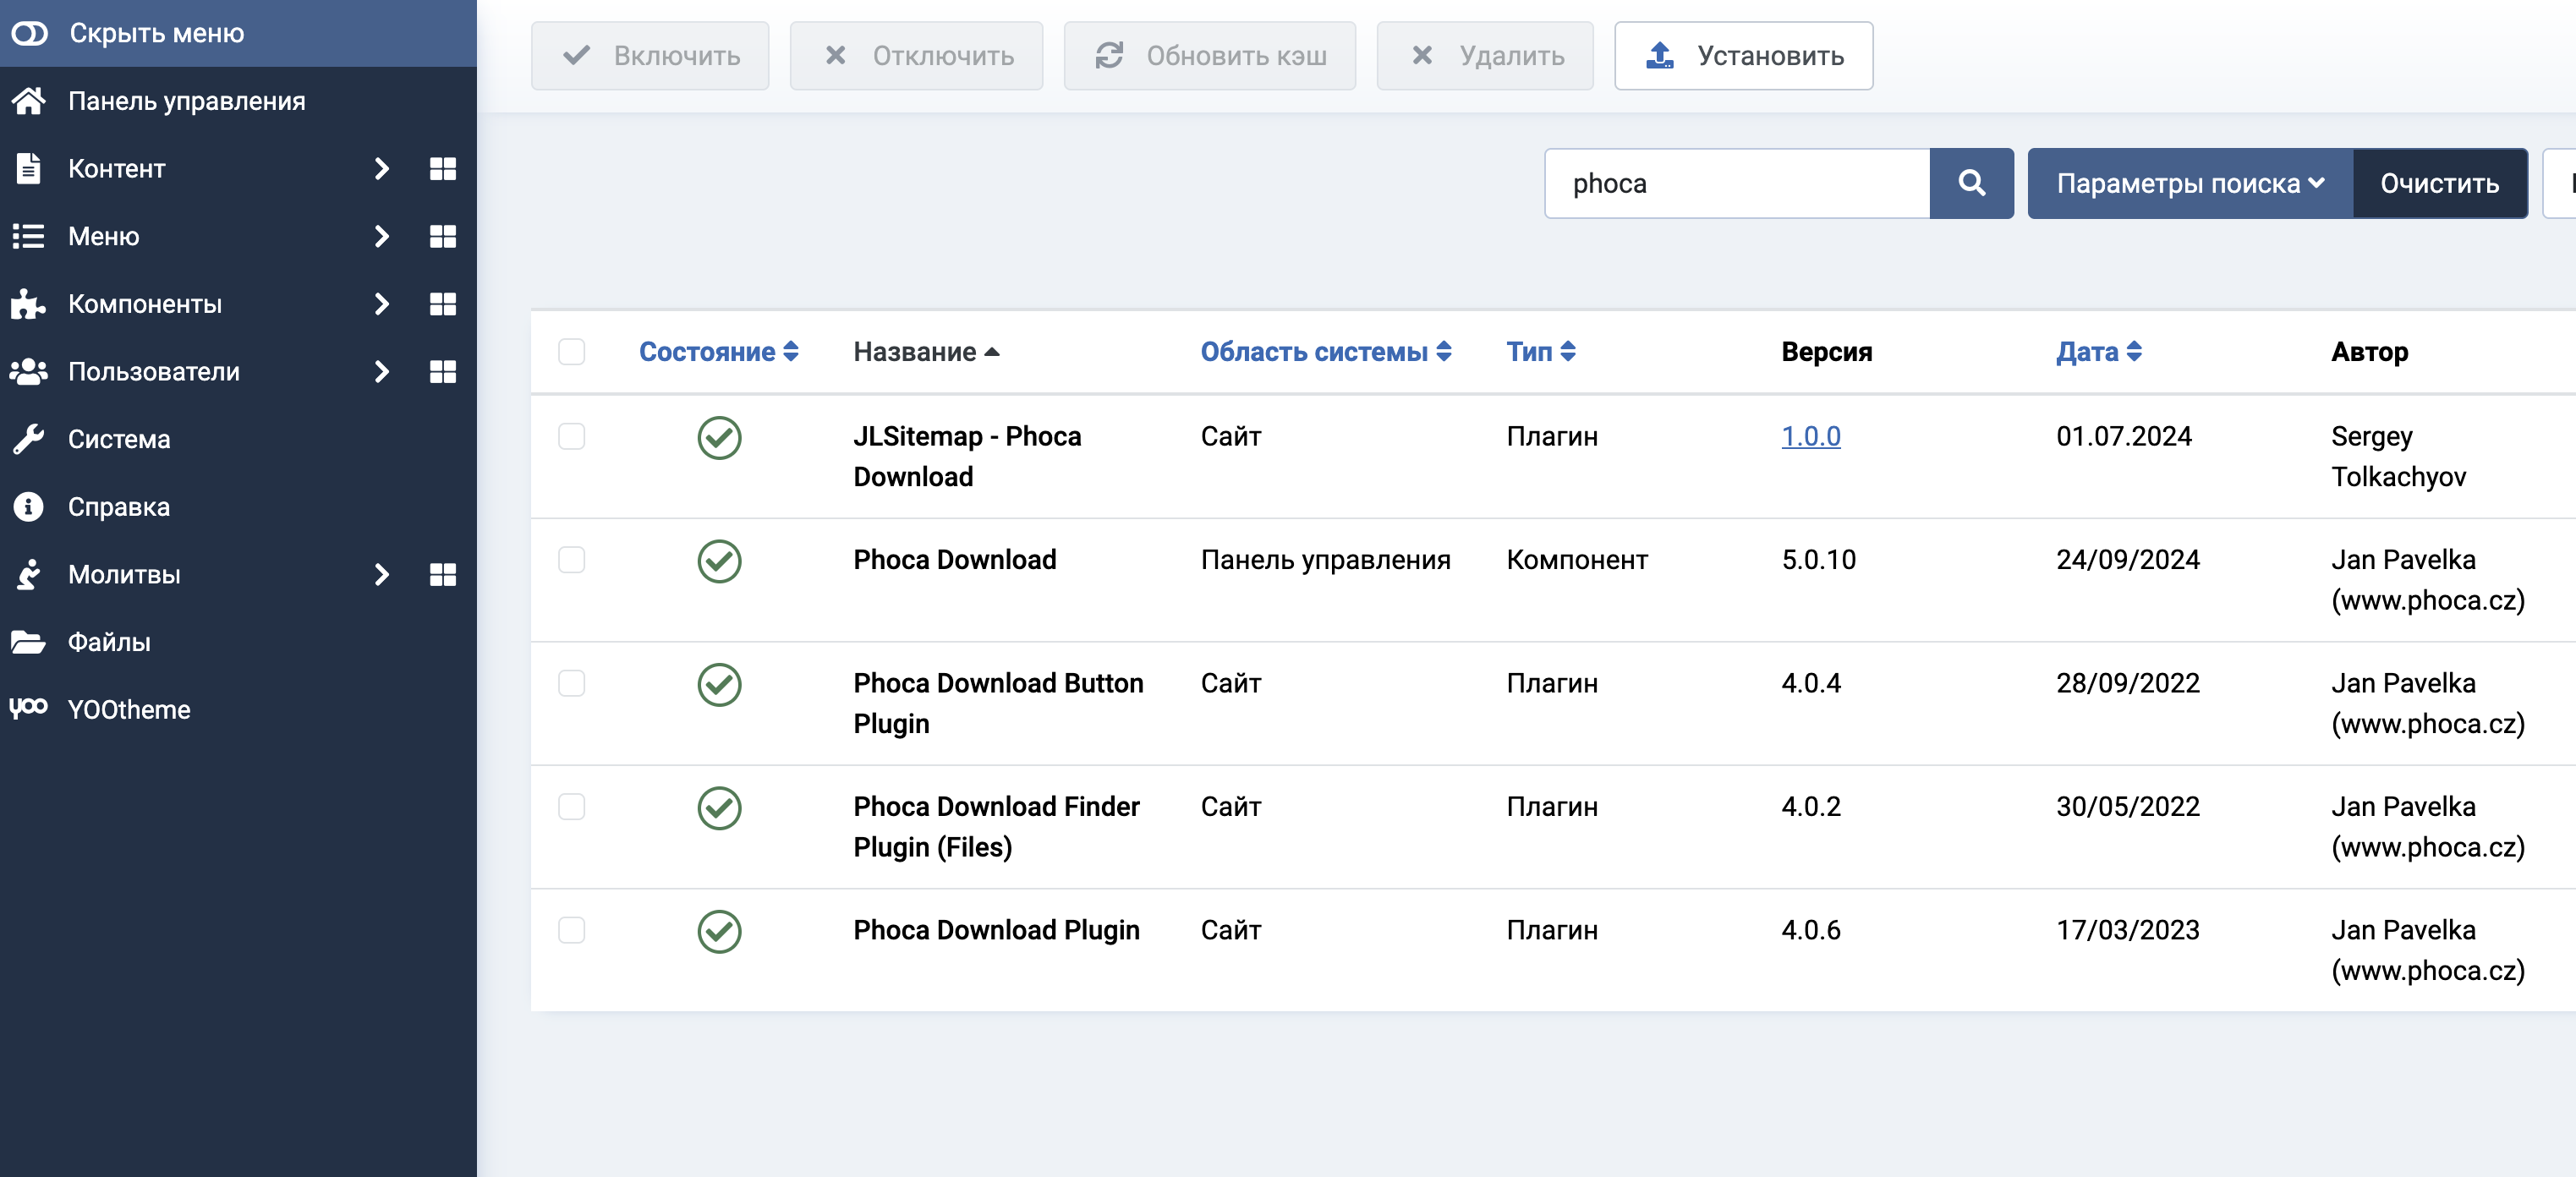Sort table by Состояние column
This screenshot has width=2576, height=1177.
[718, 352]
